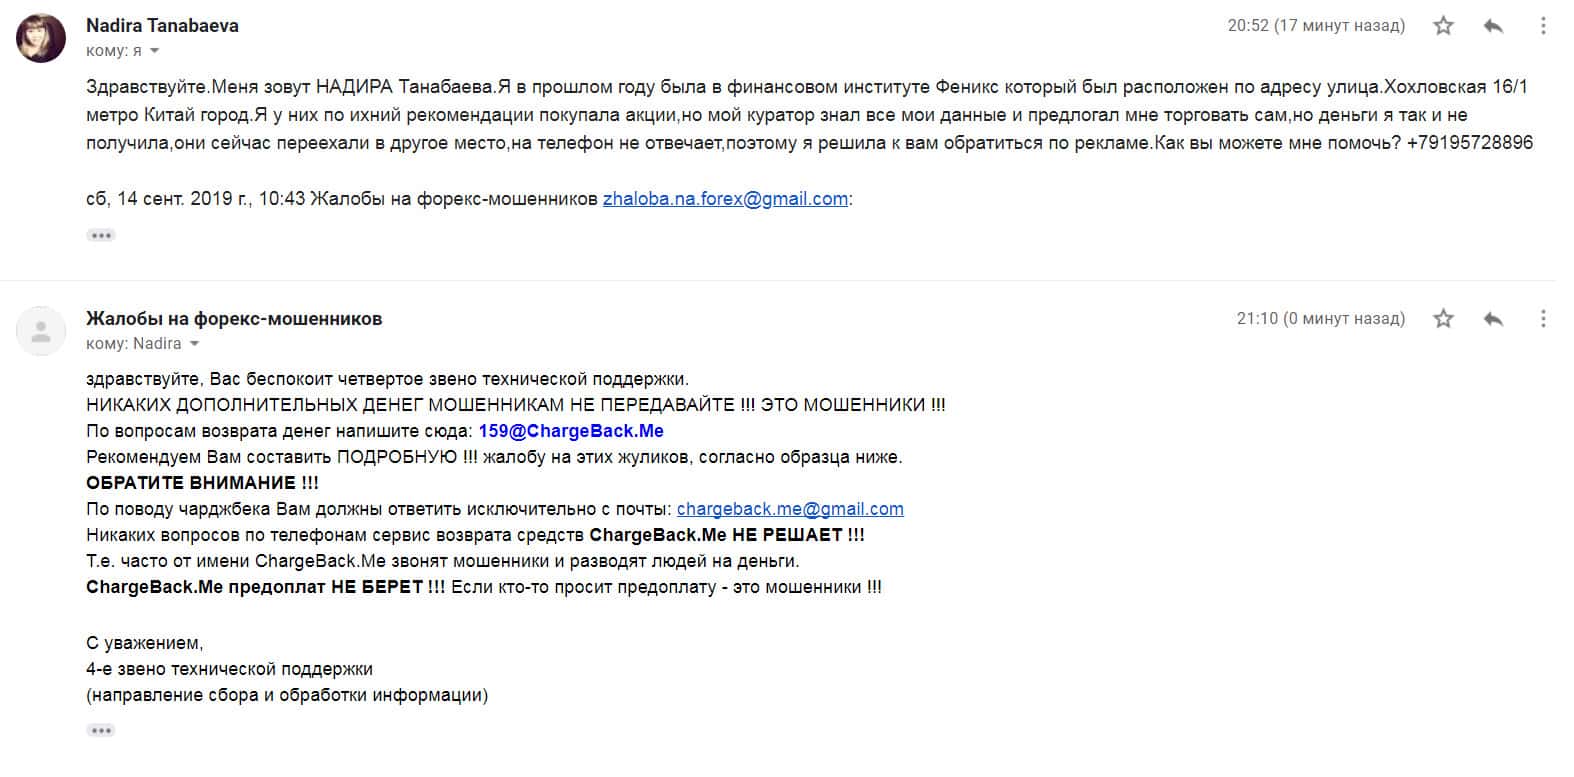This screenshot has width=1574, height=777.
Task: Click sender name Nadira Tanabaeva
Action: coord(162,26)
